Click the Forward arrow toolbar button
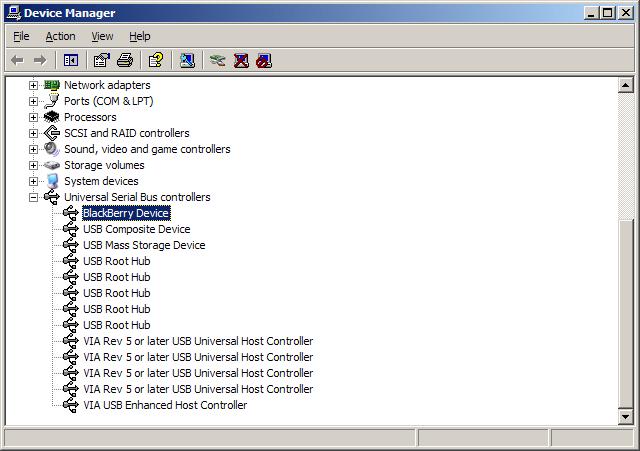This screenshot has height=451, width=640. (x=40, y=60)
